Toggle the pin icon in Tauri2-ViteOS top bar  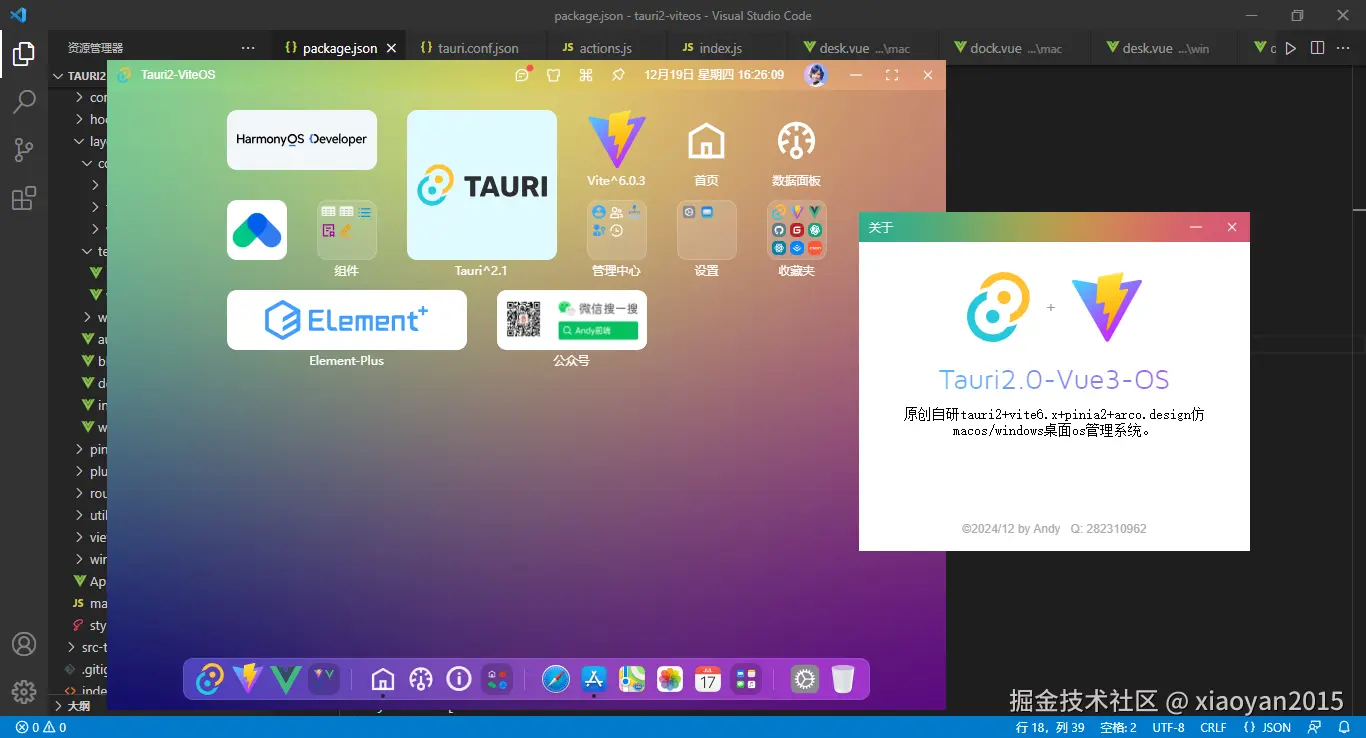tap(618, 75)
